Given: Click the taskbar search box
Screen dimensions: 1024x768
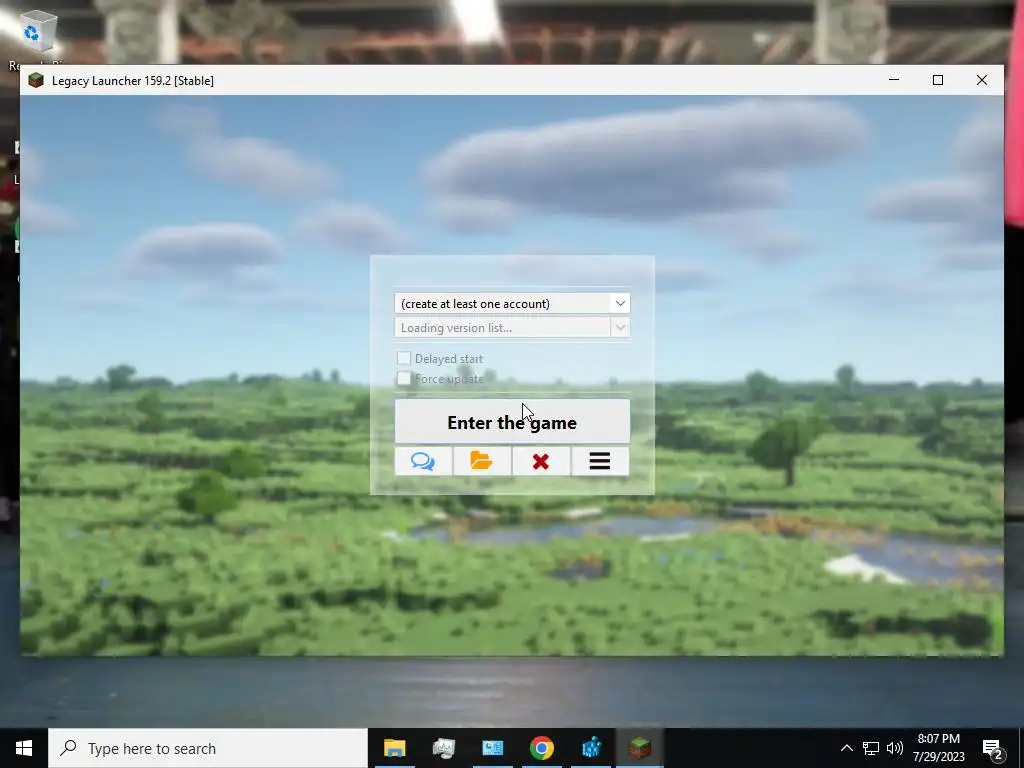Looking at the screenshot, I should click(208, 748).
